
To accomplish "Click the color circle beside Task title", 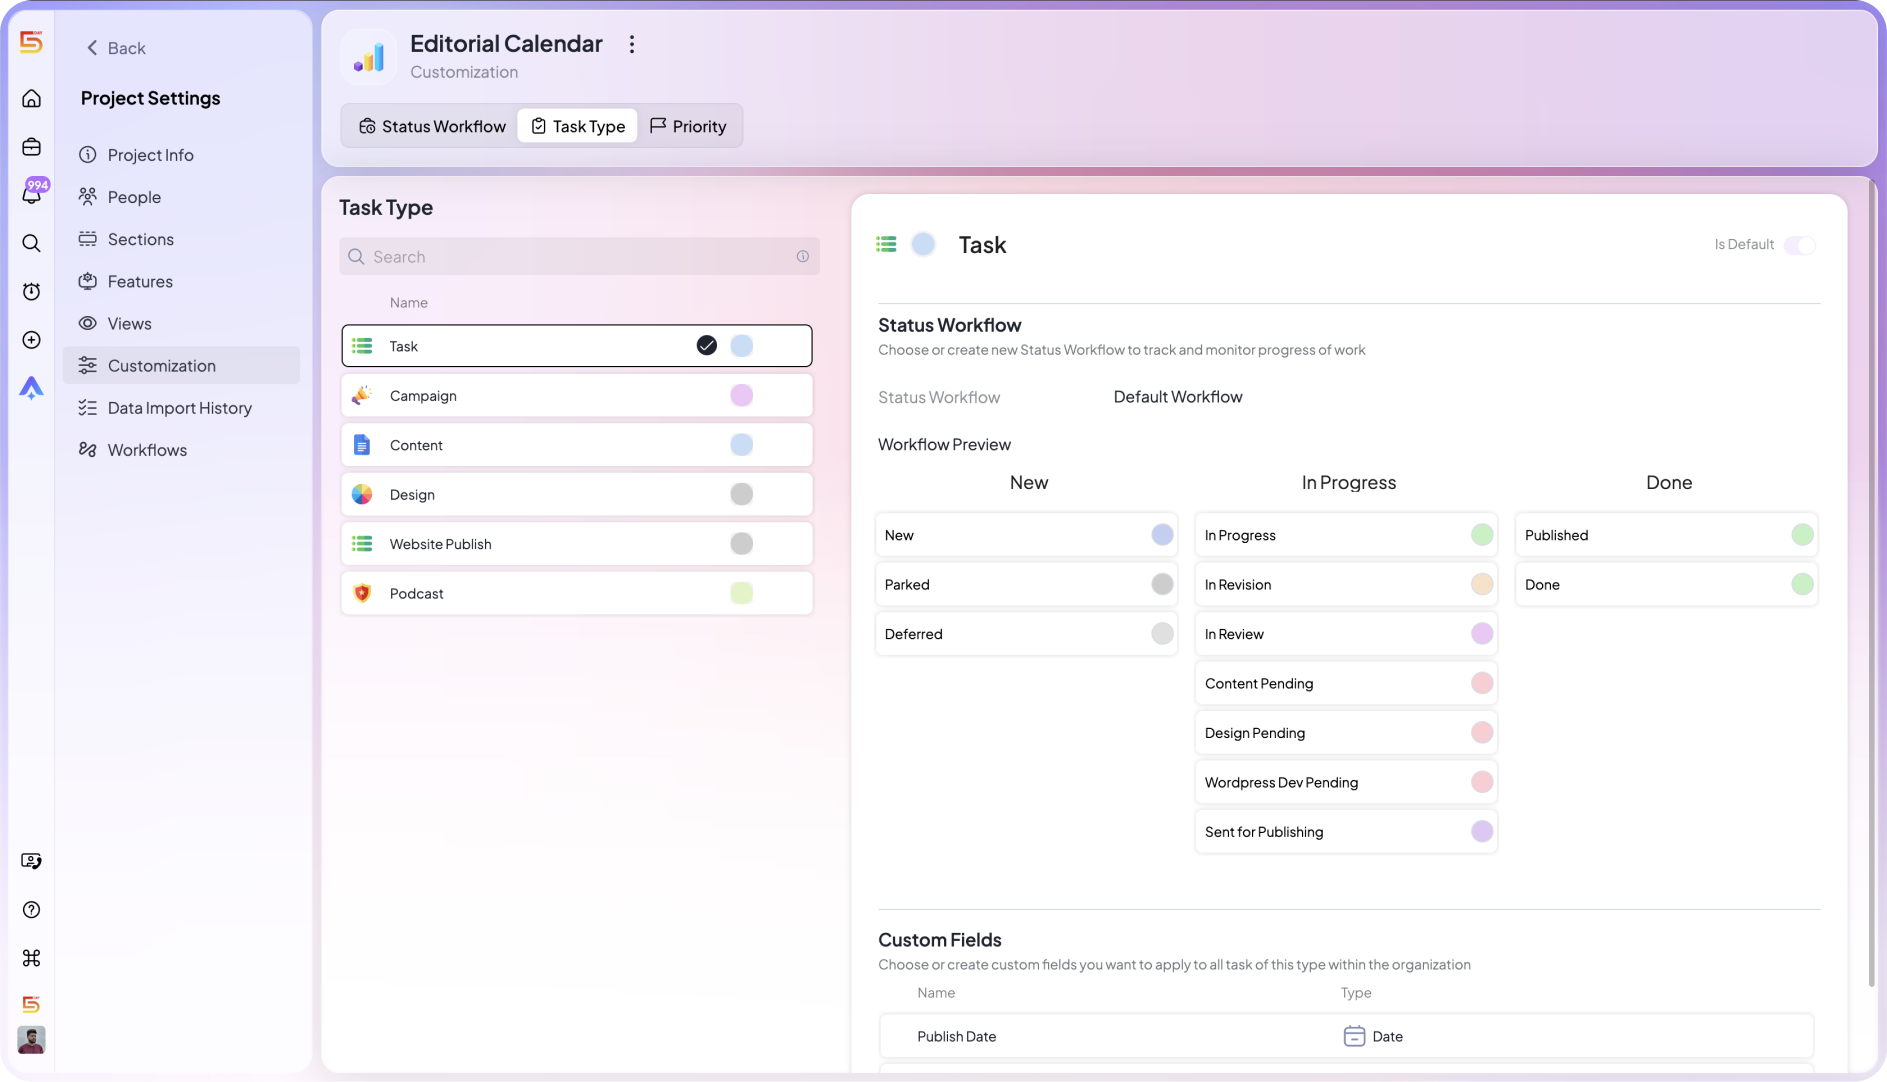I will click(x=923, y=244).
